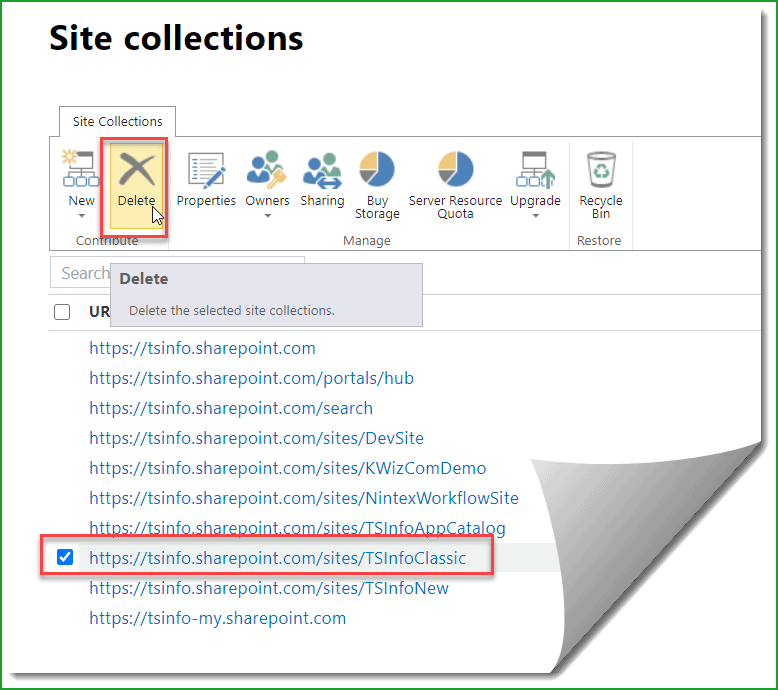Click into the Search box
Image resolution: width=778 pixels, height=690 pixels.
(x=177, y=272)
